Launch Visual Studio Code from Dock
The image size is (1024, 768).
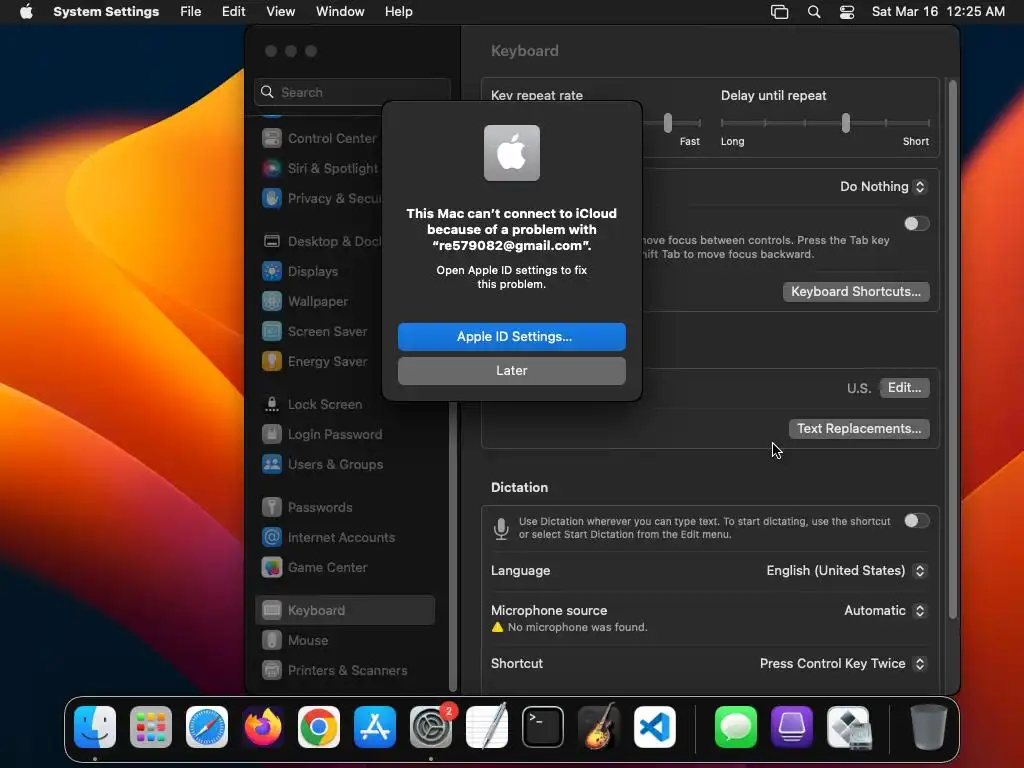[654, 727]
